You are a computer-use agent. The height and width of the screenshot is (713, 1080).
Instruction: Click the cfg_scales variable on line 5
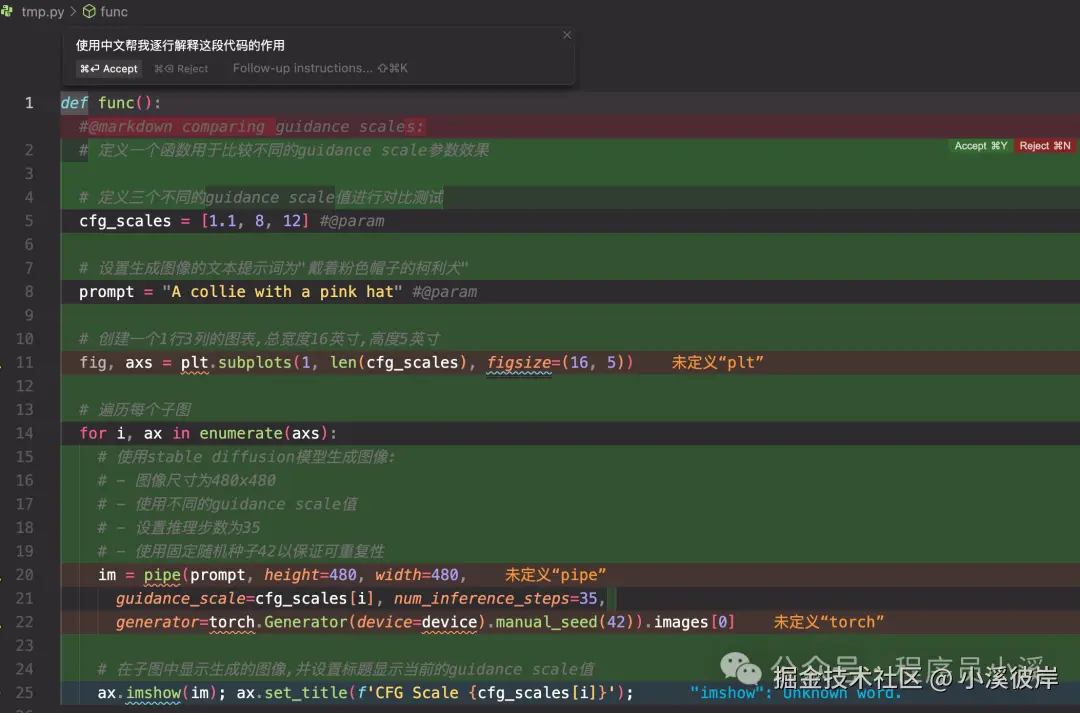point(125,221)
